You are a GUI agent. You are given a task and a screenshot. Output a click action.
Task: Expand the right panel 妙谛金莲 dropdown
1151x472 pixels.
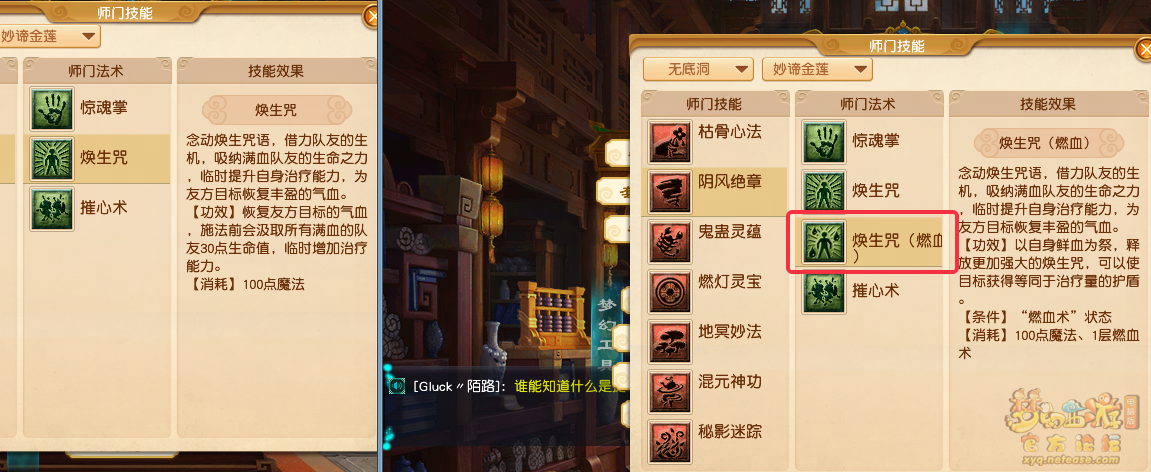pyautogui.click(x=817, y=70)
